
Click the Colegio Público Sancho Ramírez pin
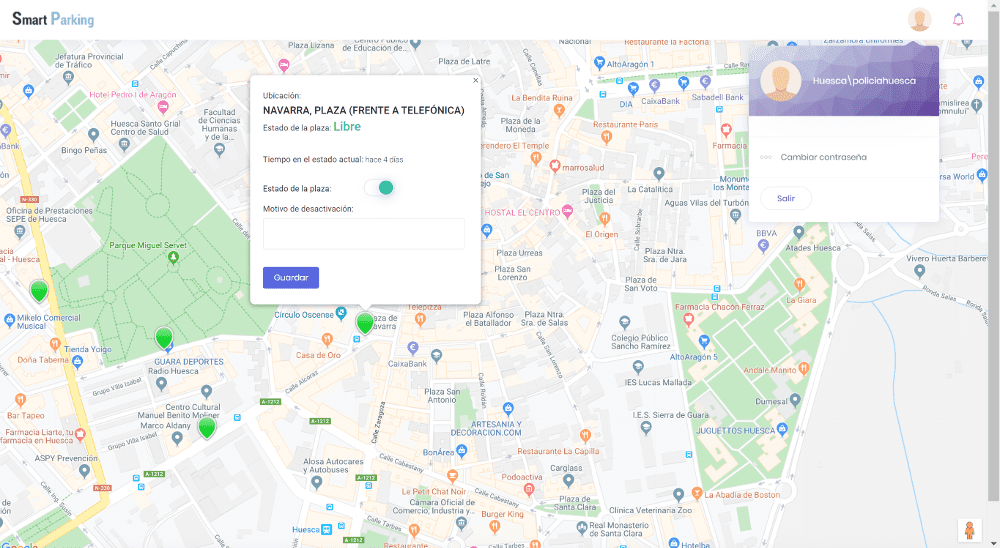click(x=625, y=322)
